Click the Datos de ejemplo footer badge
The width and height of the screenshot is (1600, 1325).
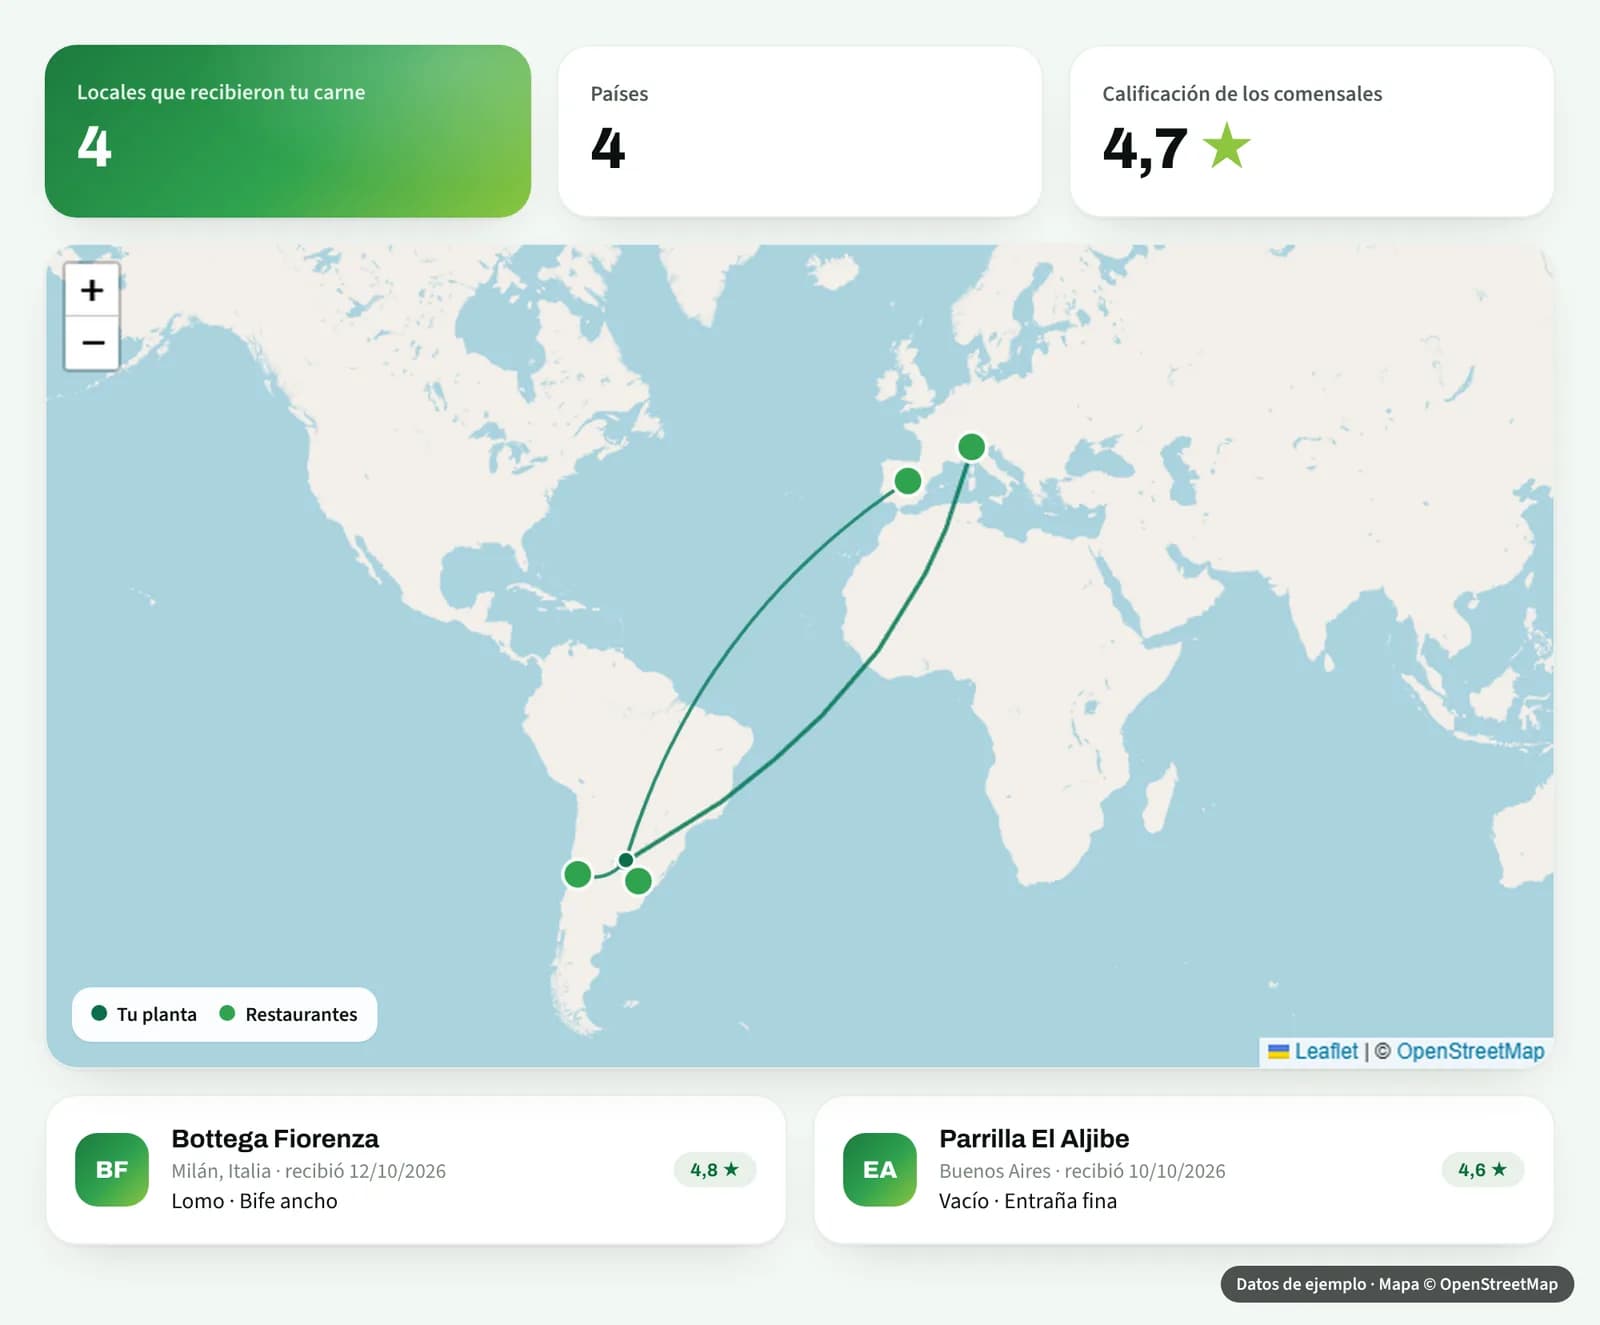[1397, 1284]
